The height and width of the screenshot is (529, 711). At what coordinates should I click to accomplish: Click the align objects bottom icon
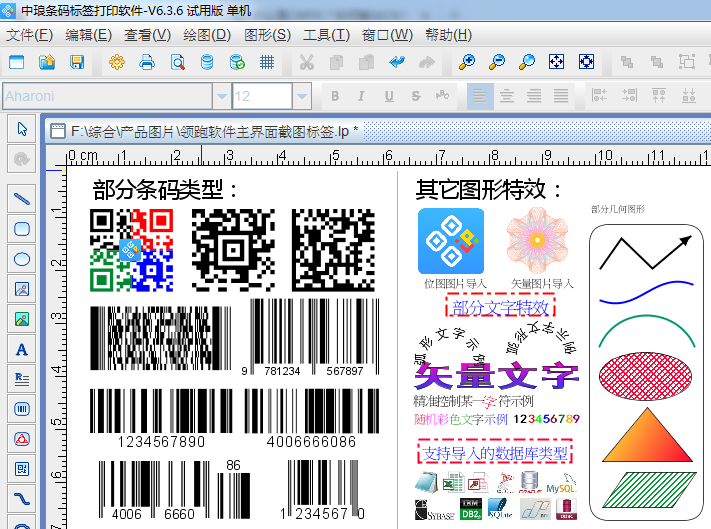click(x=689, y=96)
